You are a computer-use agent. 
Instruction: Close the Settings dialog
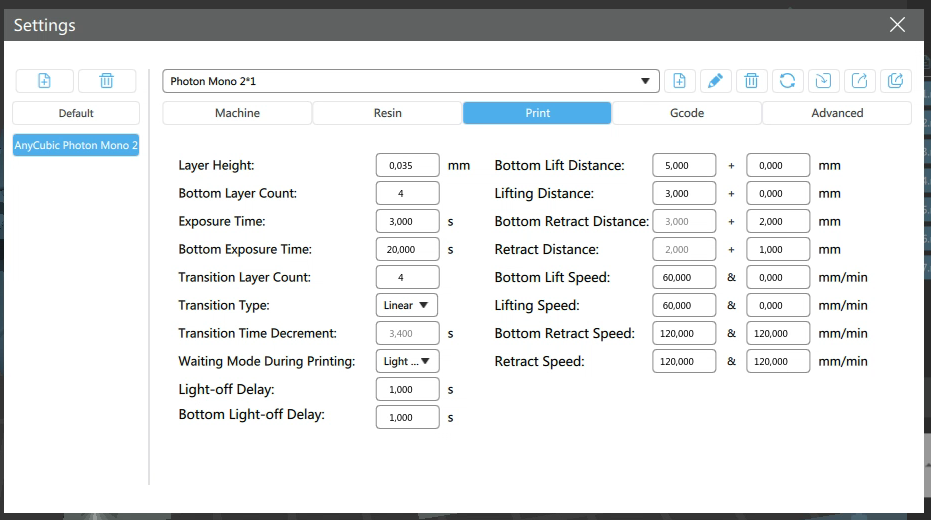point(897,24)
